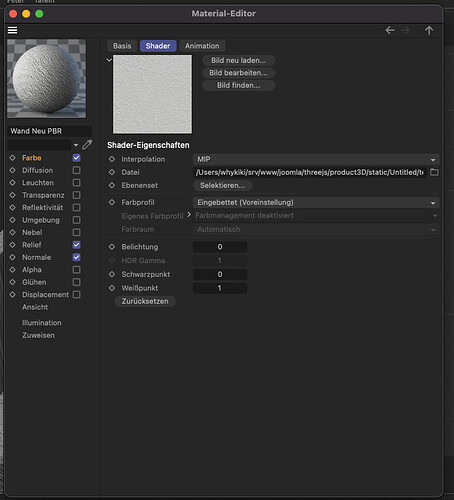This screenshot has width=454, height=500.
Task: Toggle the Belichtung animation diamond
Action: tap(112, 247)
